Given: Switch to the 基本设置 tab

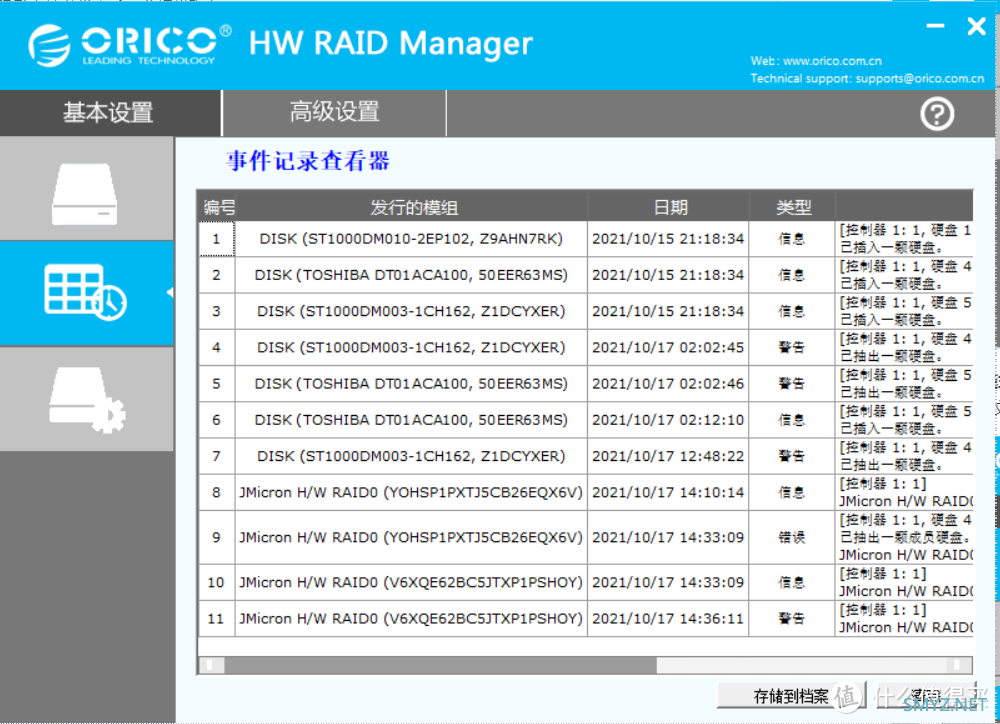Looking at the screenshot, I should click(110, 113).
